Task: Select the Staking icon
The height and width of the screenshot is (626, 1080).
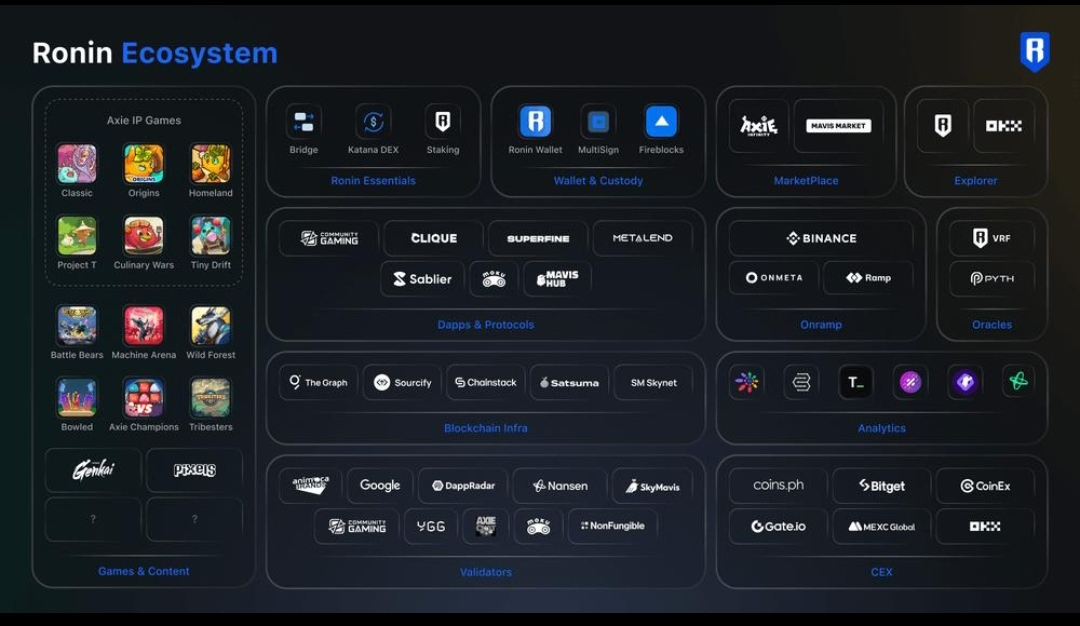Action: pos(442,122)
